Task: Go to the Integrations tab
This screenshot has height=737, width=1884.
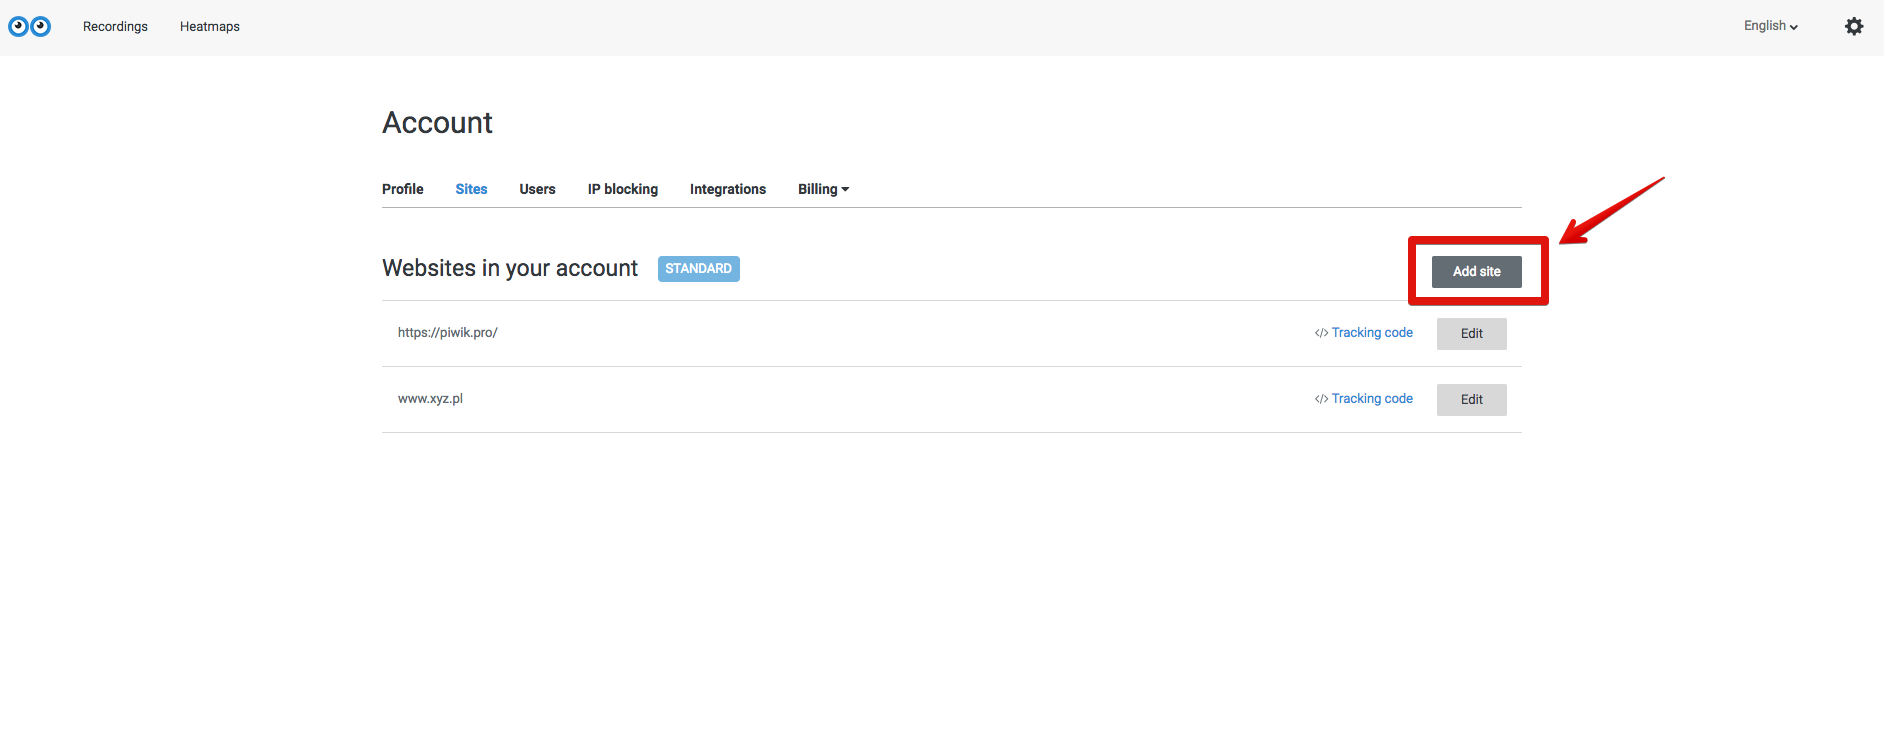Action: point(728,189)
